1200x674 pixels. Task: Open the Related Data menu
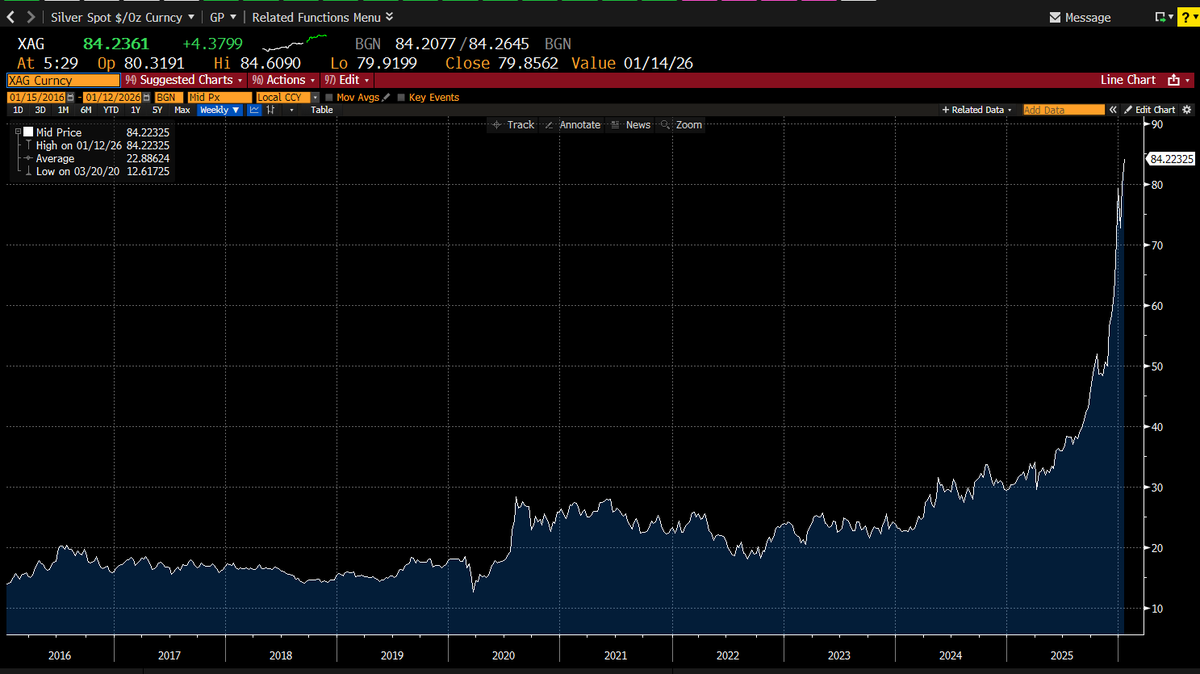(x=977, y=110)
